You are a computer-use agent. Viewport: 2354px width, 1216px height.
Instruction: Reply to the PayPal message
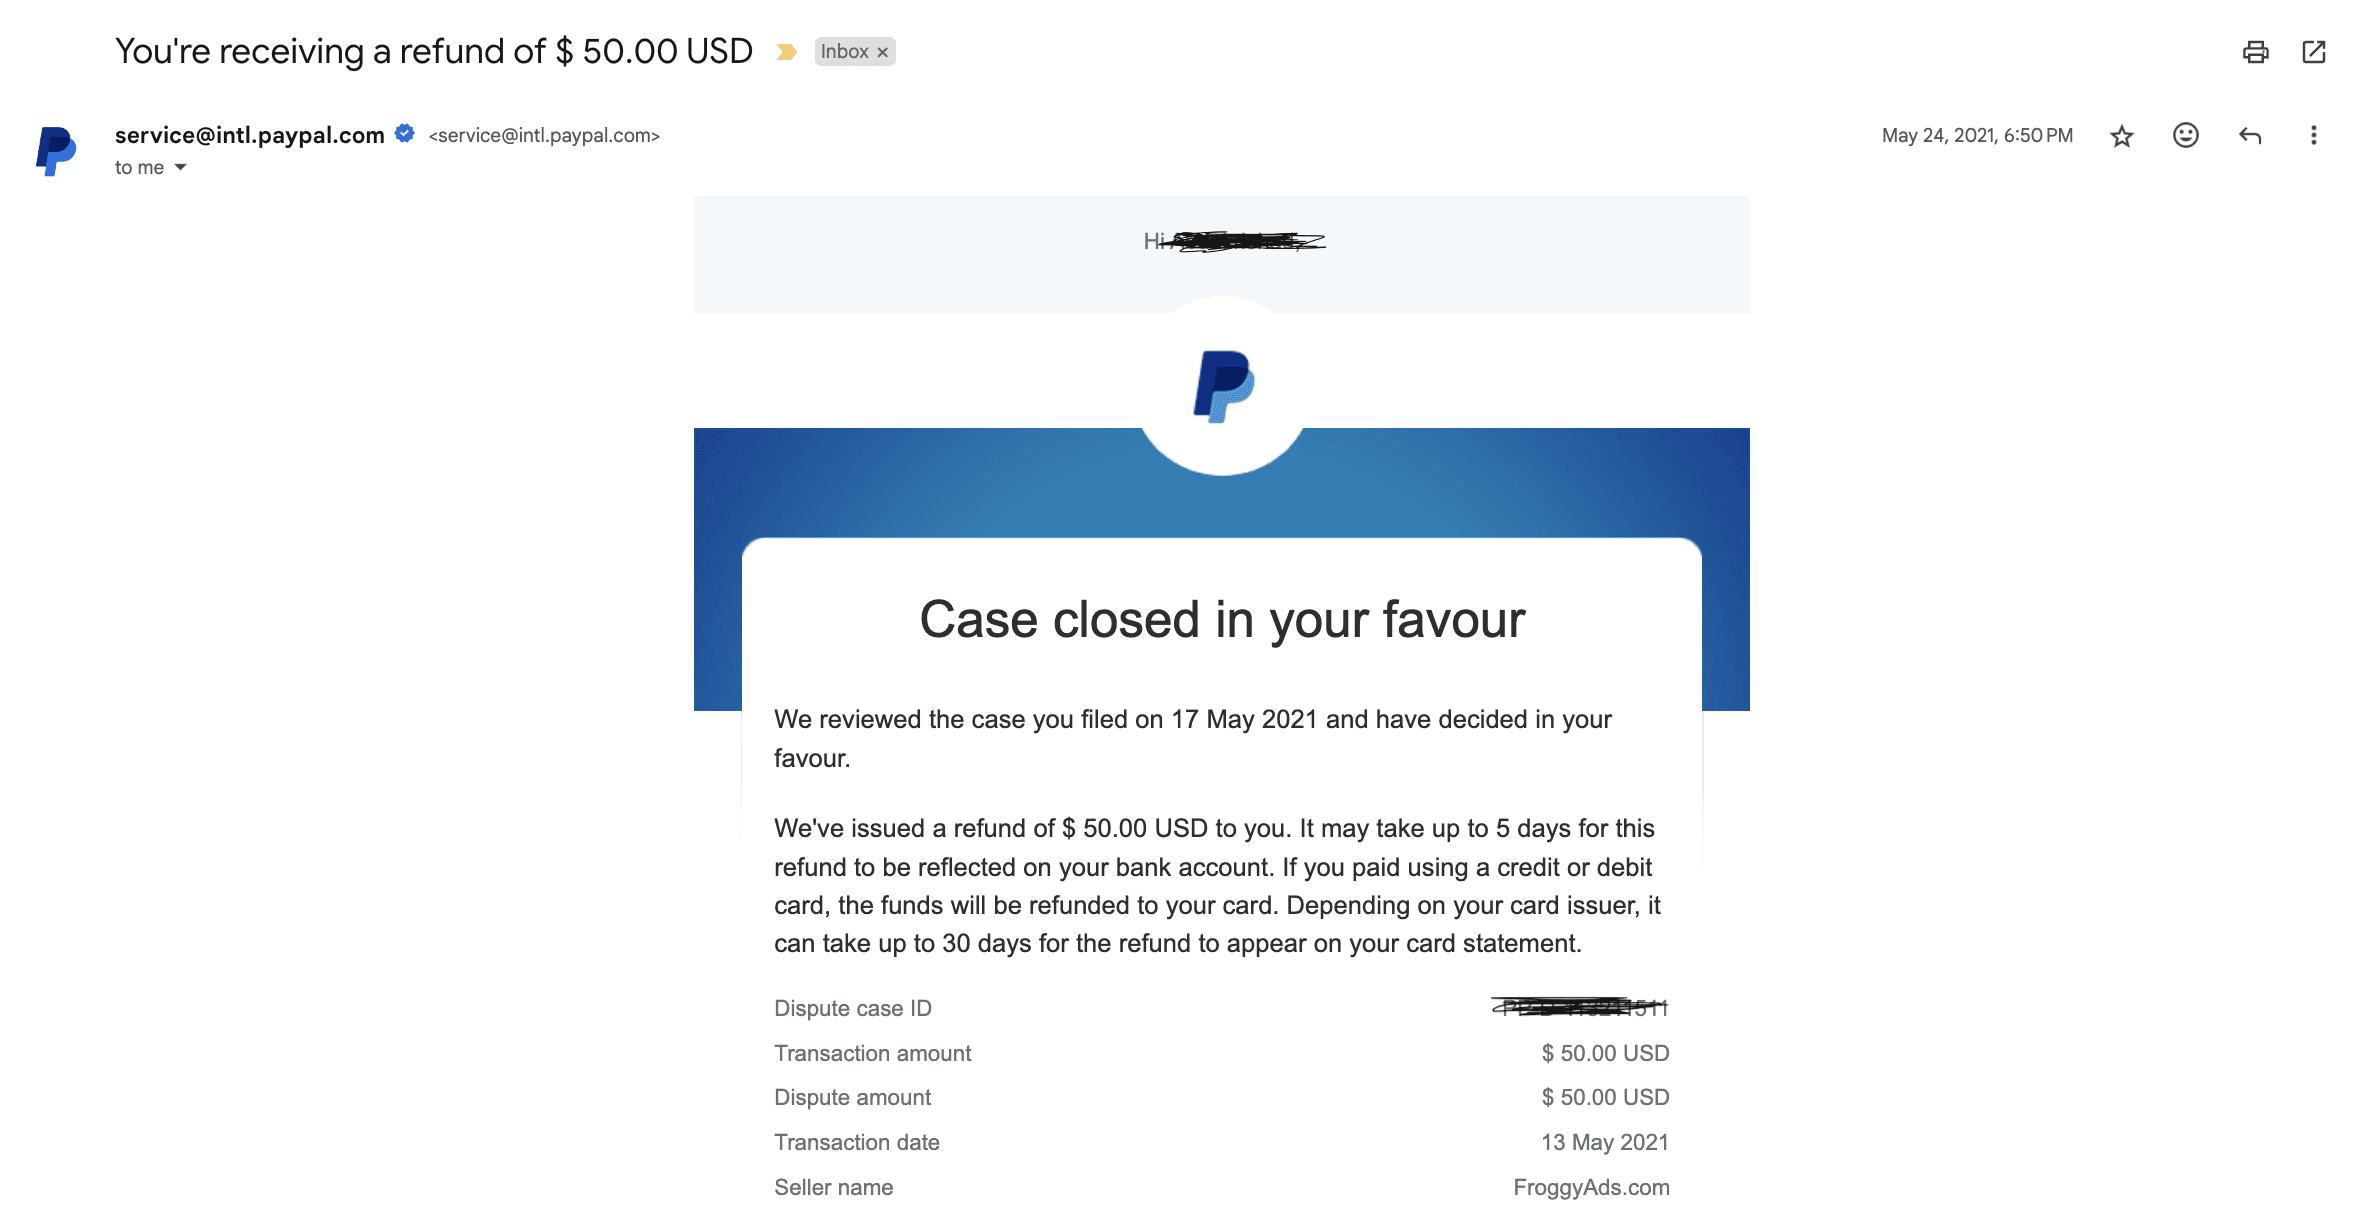tap(2250, 135)
